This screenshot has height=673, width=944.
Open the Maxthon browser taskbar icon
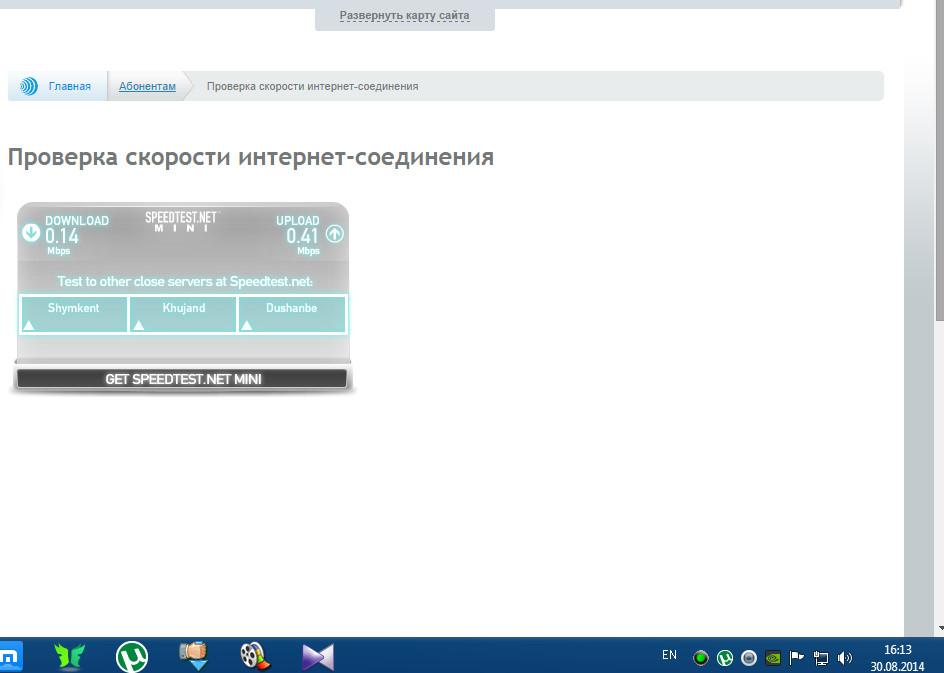[x=10, y=656]
